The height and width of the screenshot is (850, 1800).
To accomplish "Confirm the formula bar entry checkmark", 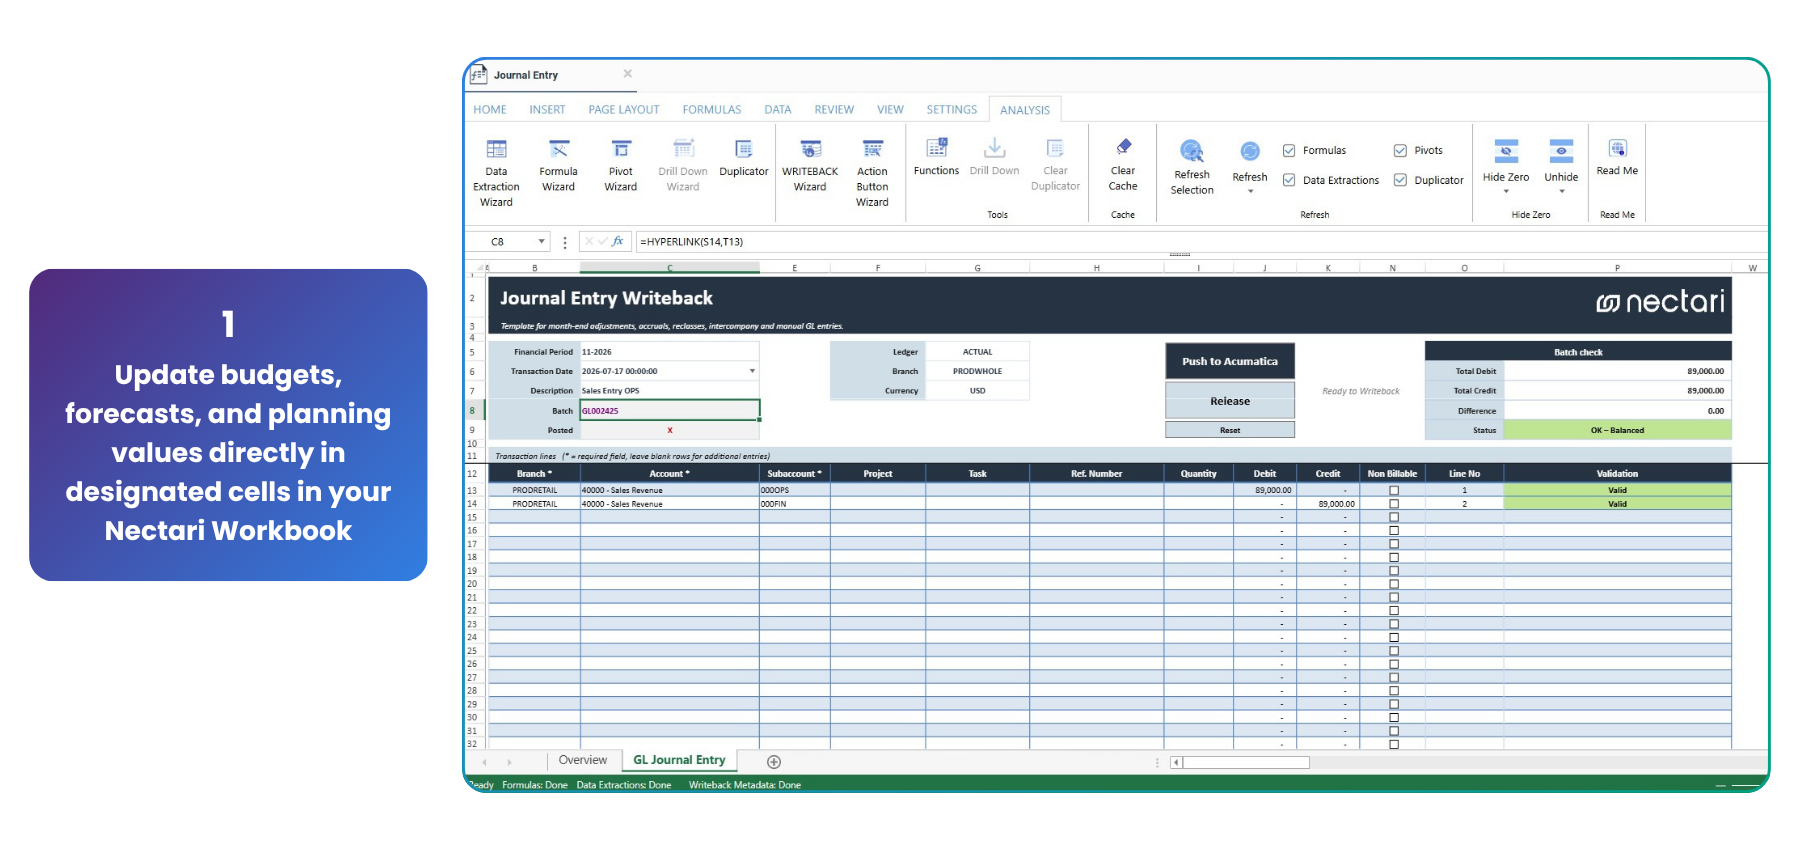I will point(603,241).
